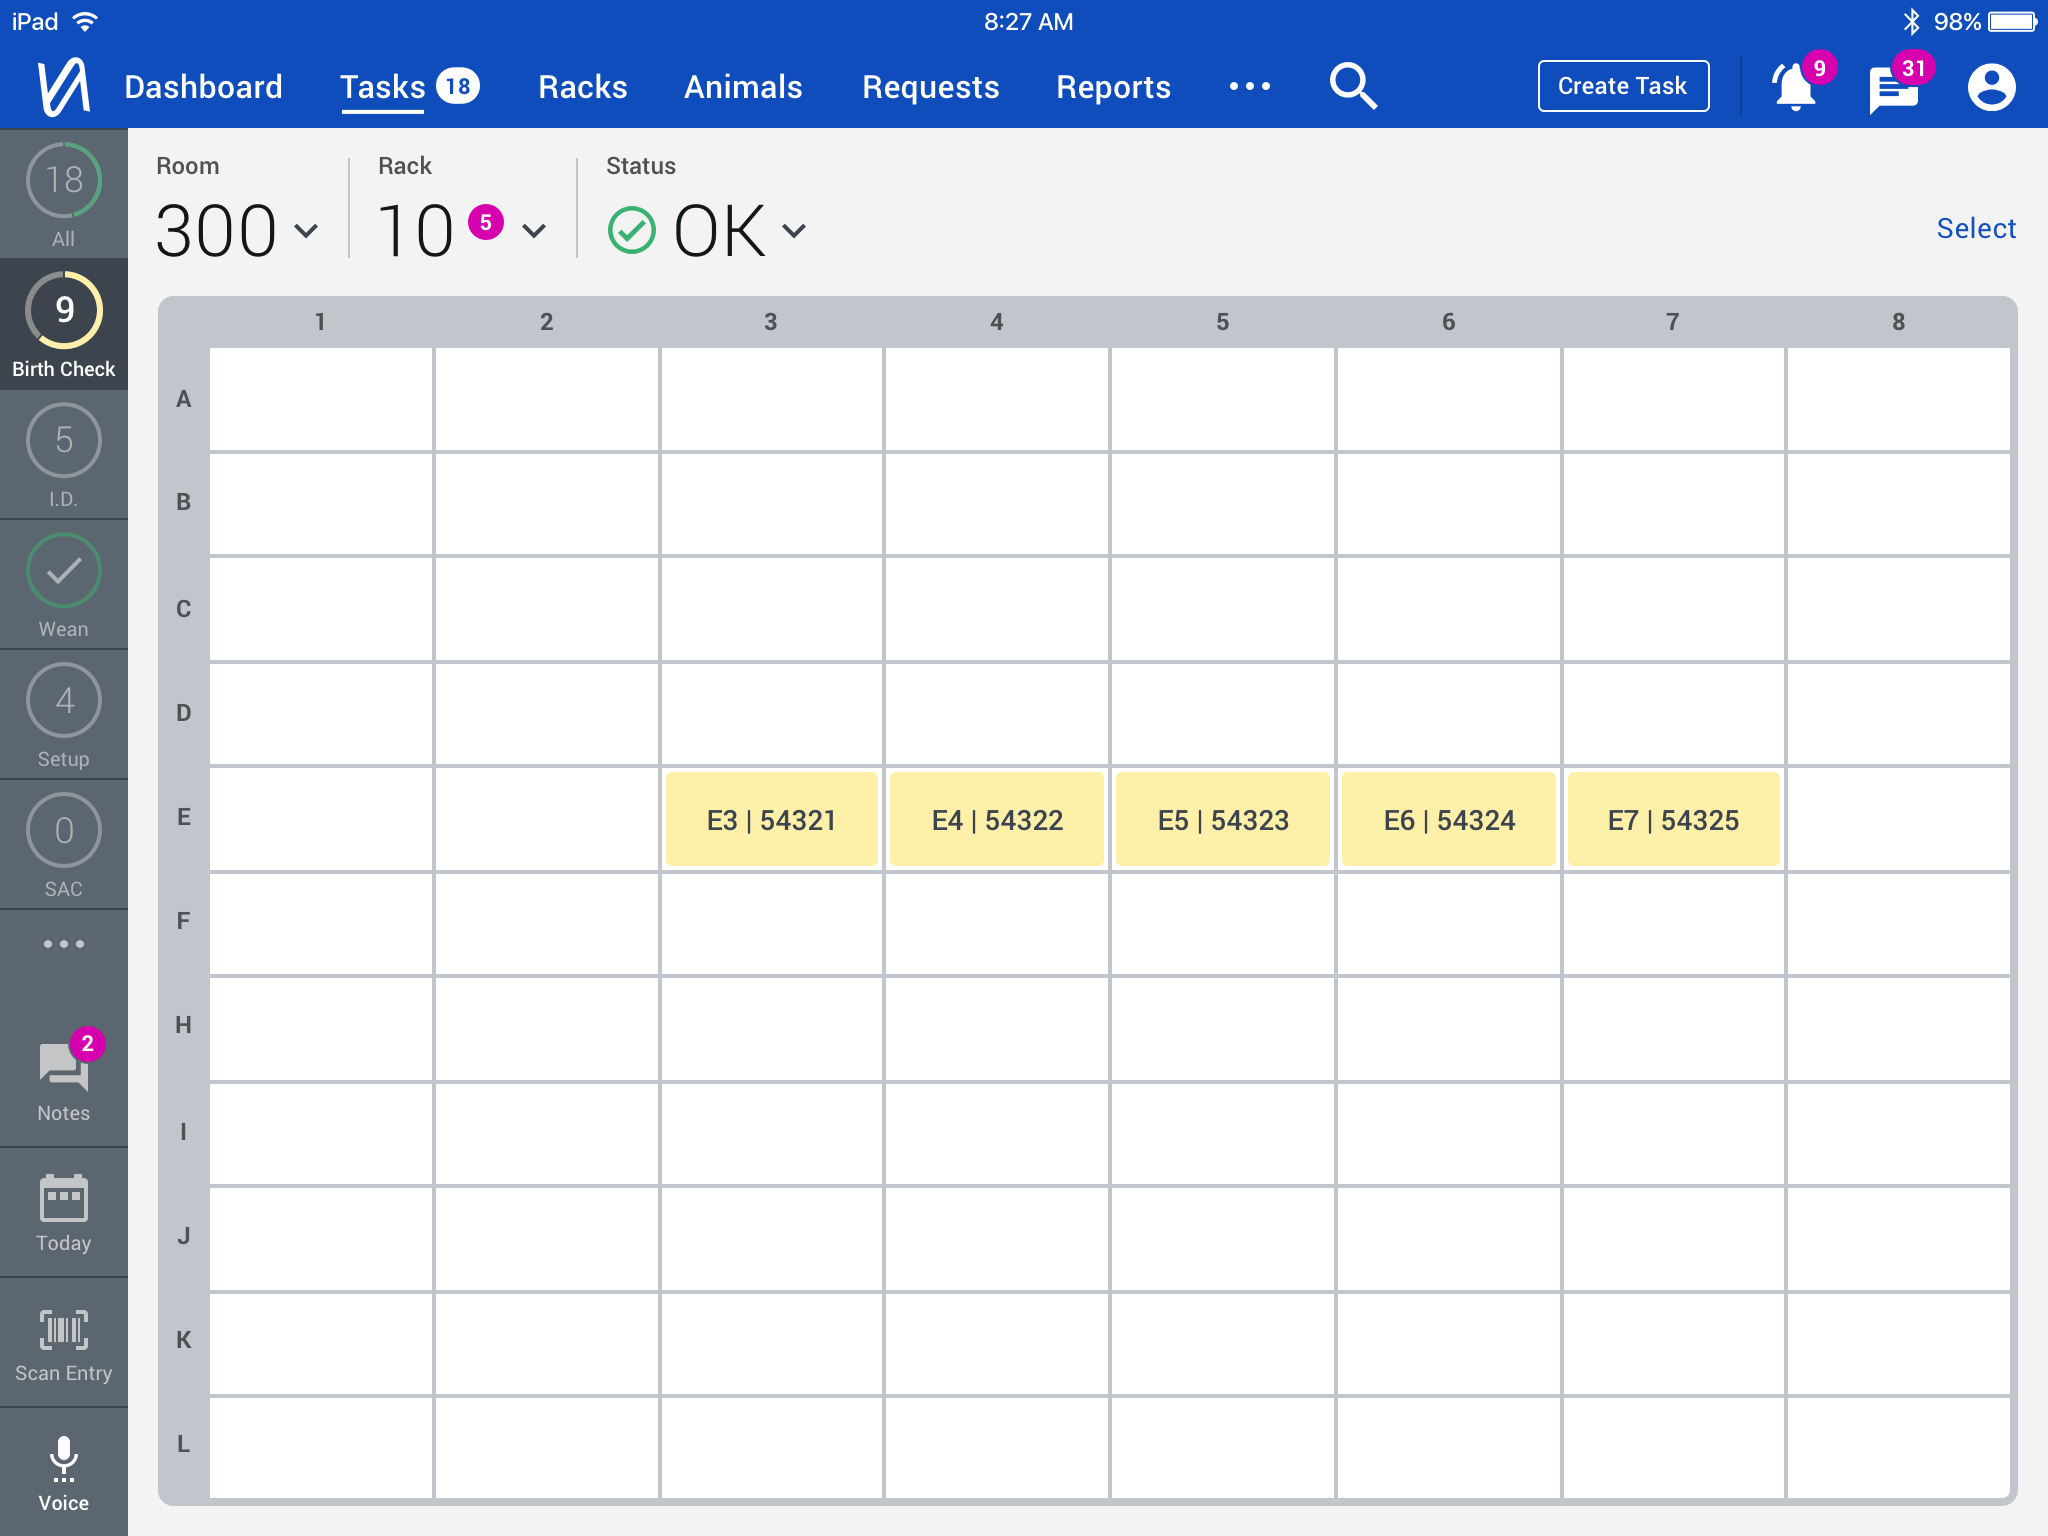Activate Voice input microphone
Image resolution: width=2048 pixels, height=1536 pixels.
click(64, 1472)
